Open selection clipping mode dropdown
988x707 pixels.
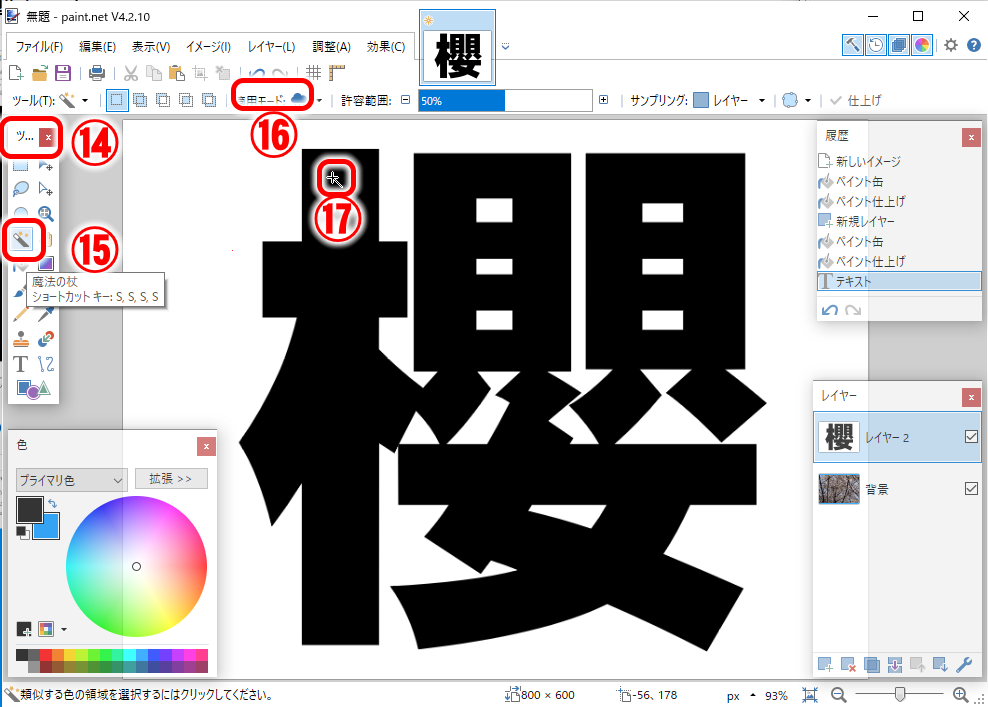pos(808,101)
